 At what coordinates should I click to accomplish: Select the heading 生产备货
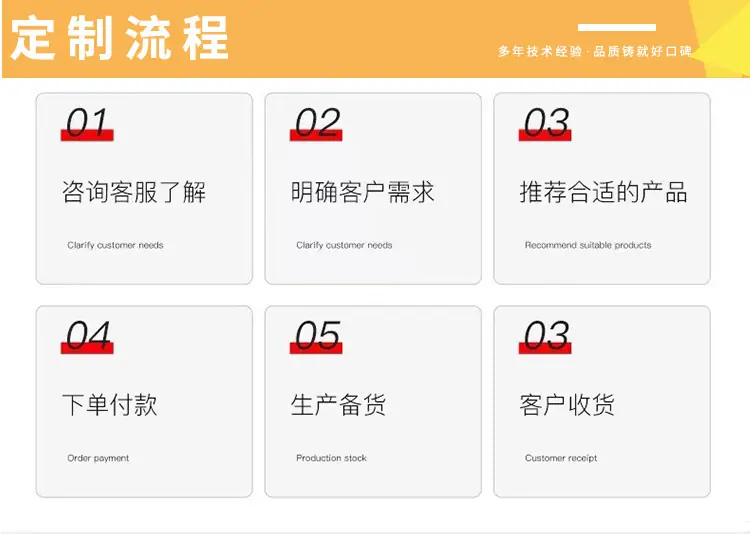[x=338, y=405]
